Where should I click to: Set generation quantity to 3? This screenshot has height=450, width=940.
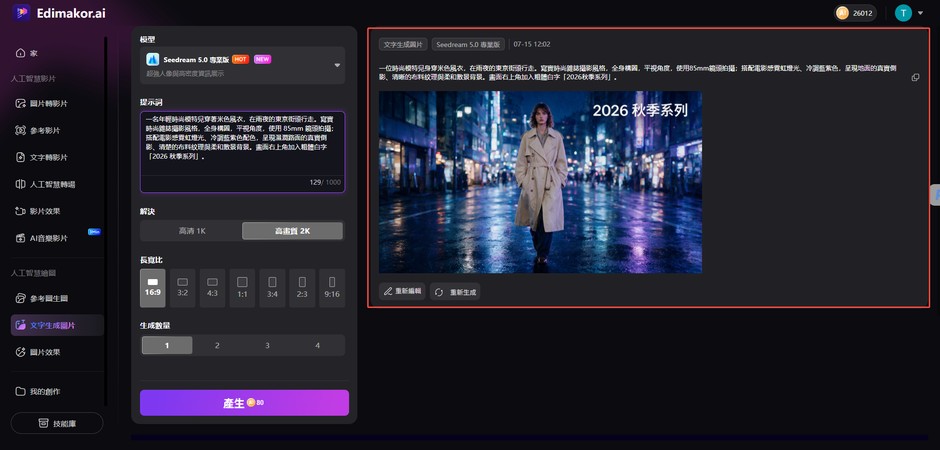point(267,345)
